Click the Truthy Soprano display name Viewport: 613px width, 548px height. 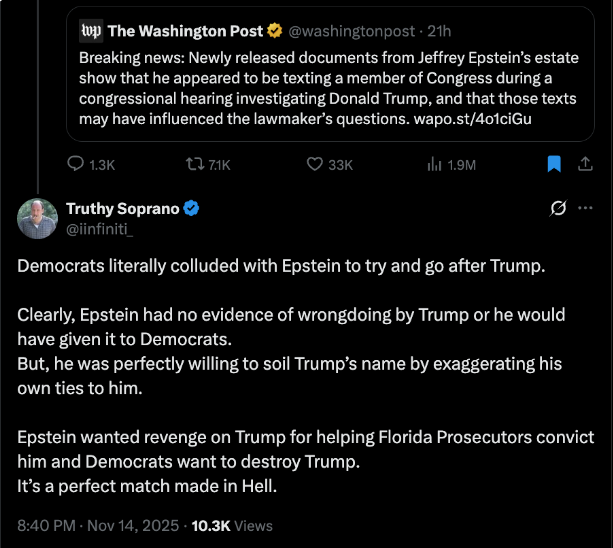coord(122,209)
